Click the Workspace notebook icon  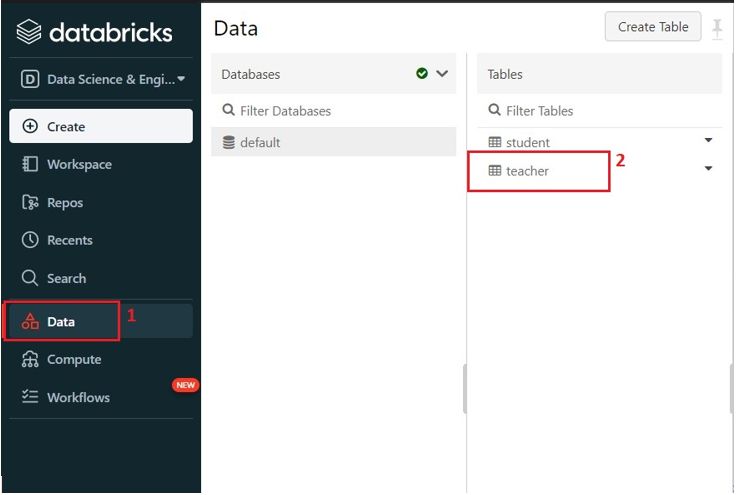click(x=30, y=164)
